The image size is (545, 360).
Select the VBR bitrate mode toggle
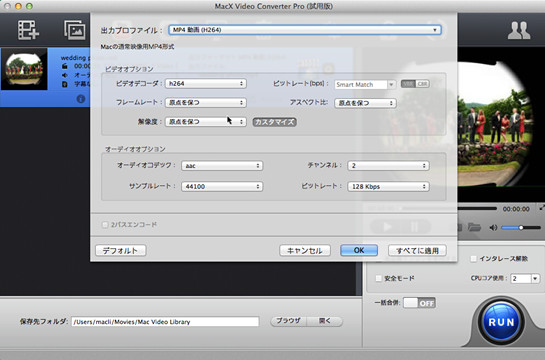coord(408,84)
